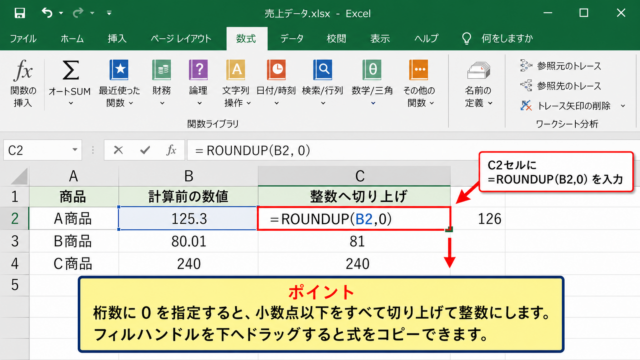Viewport: 640px width, 360px height.
Task: Open the Redo history dropdown arrow
Action: click(x=92, y=13)
